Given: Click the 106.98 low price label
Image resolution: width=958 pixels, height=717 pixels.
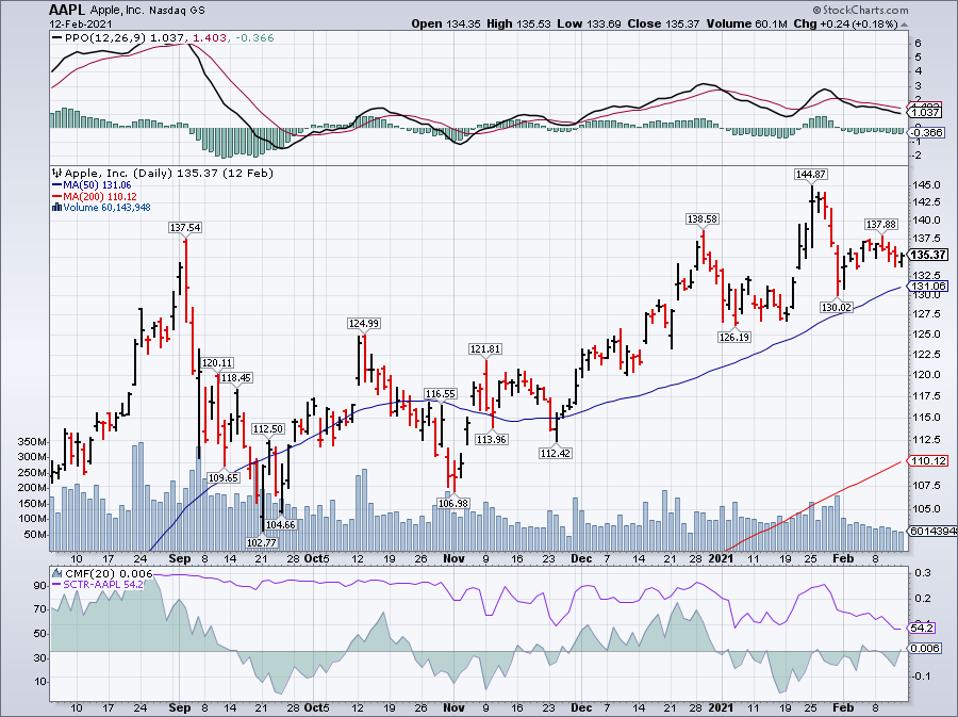Looking at the screenshot, I should (453, 503).
